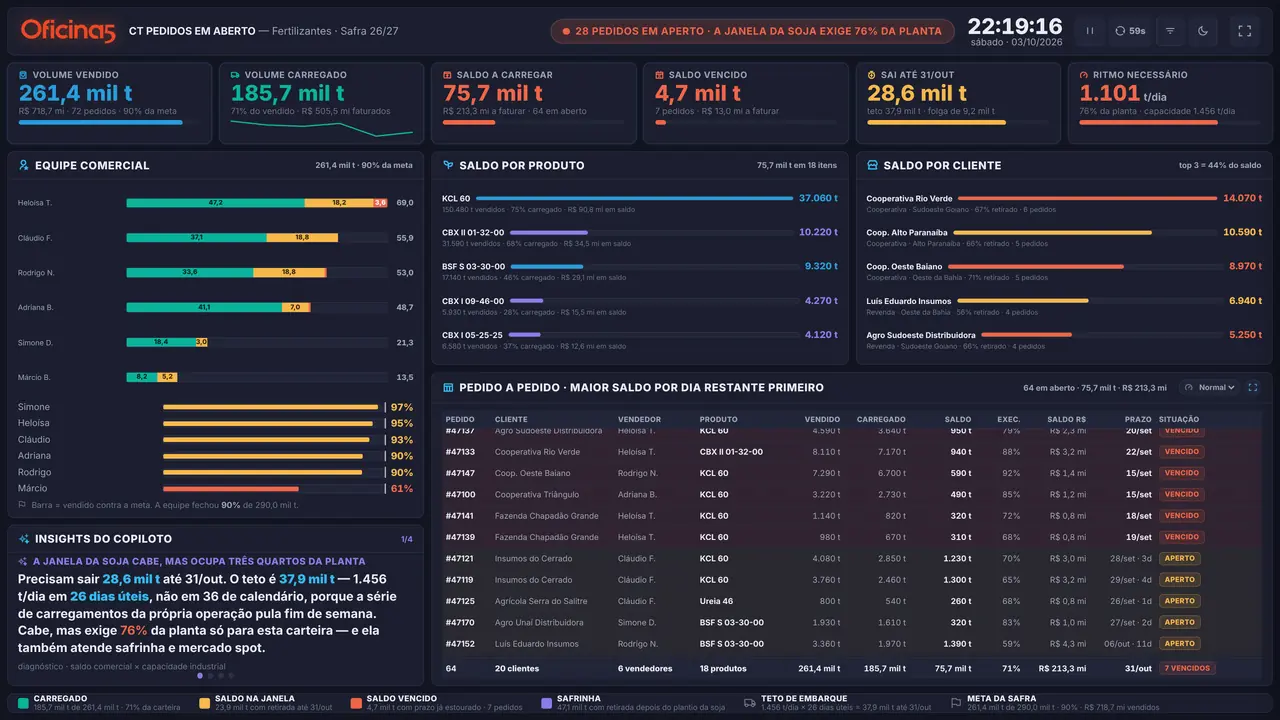Expand the Pedido a Pedido table panel
This screenshot has height=720, width=1280.
click(1253, 387)
